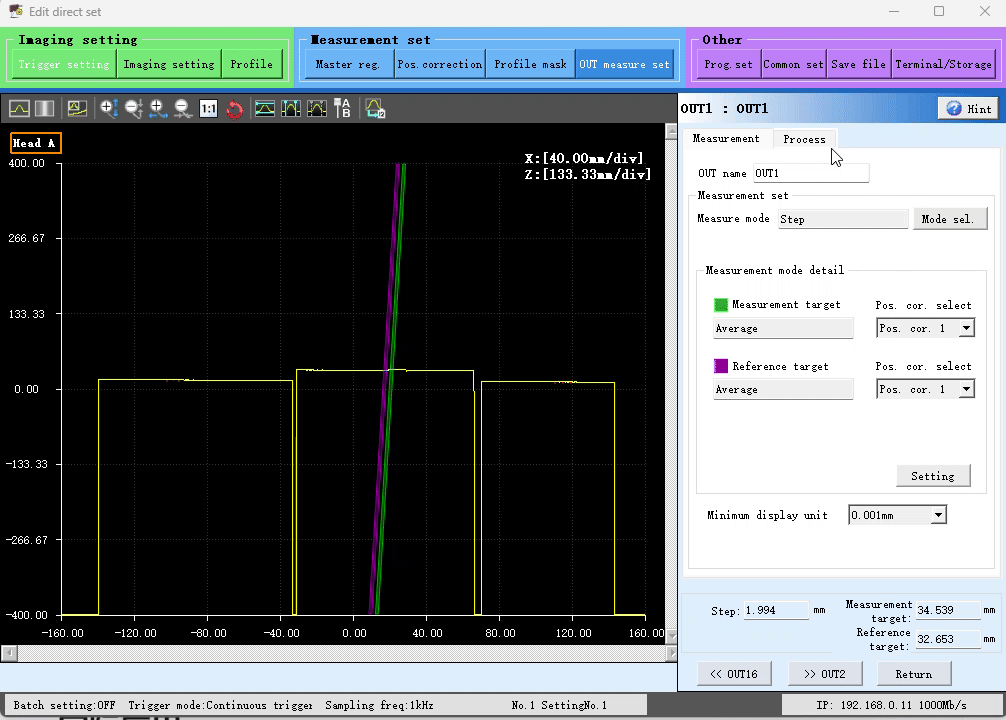Image resolution: width=1006 pixels, height=720 pixels.
Task: Open Common set
Action: (794, 64)
